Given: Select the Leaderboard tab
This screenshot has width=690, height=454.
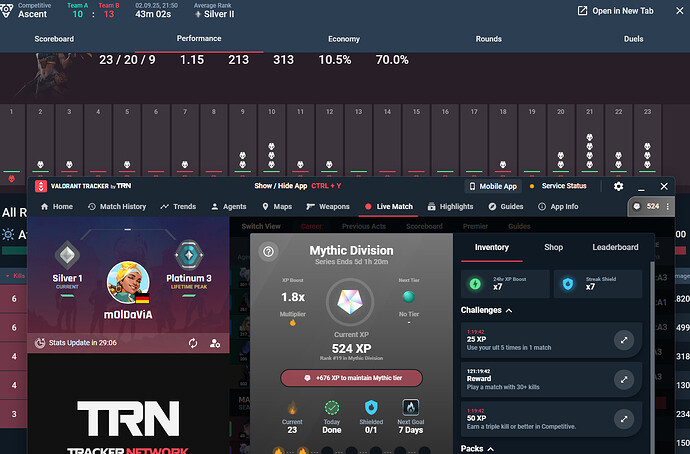Looking at the screenshot, I should (615, 247).
